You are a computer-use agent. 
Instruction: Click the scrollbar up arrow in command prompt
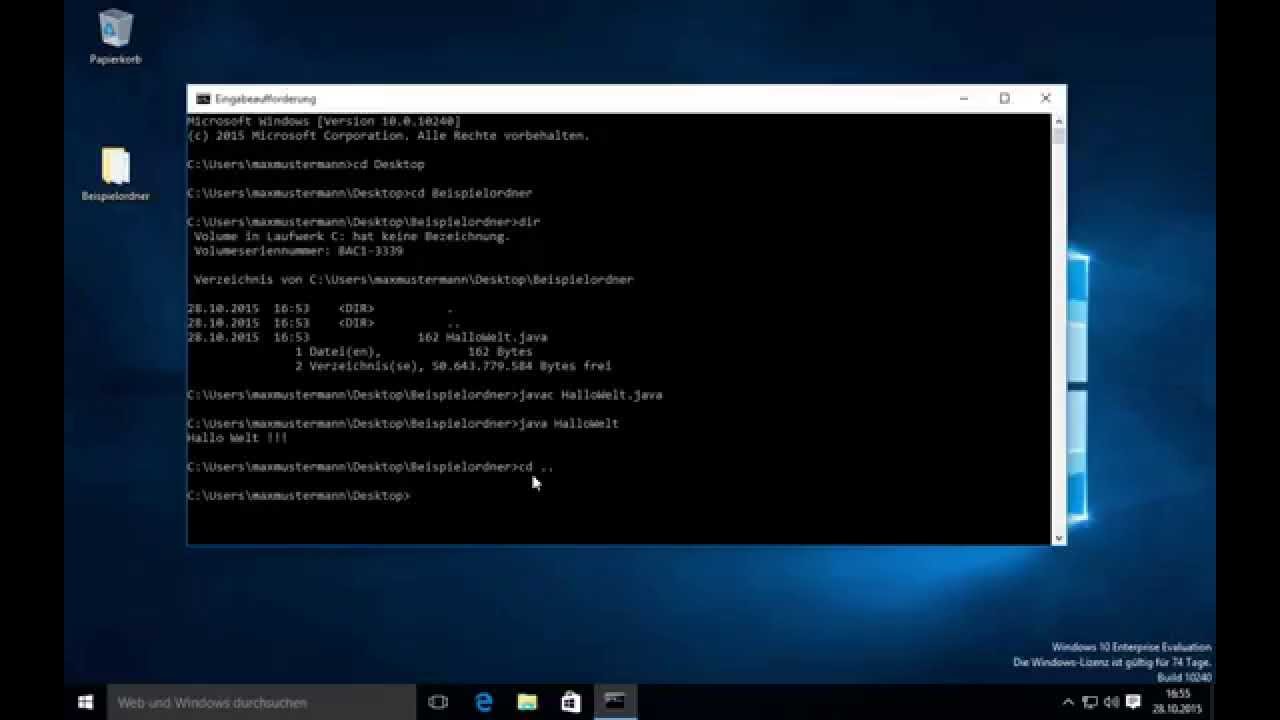1059,121
